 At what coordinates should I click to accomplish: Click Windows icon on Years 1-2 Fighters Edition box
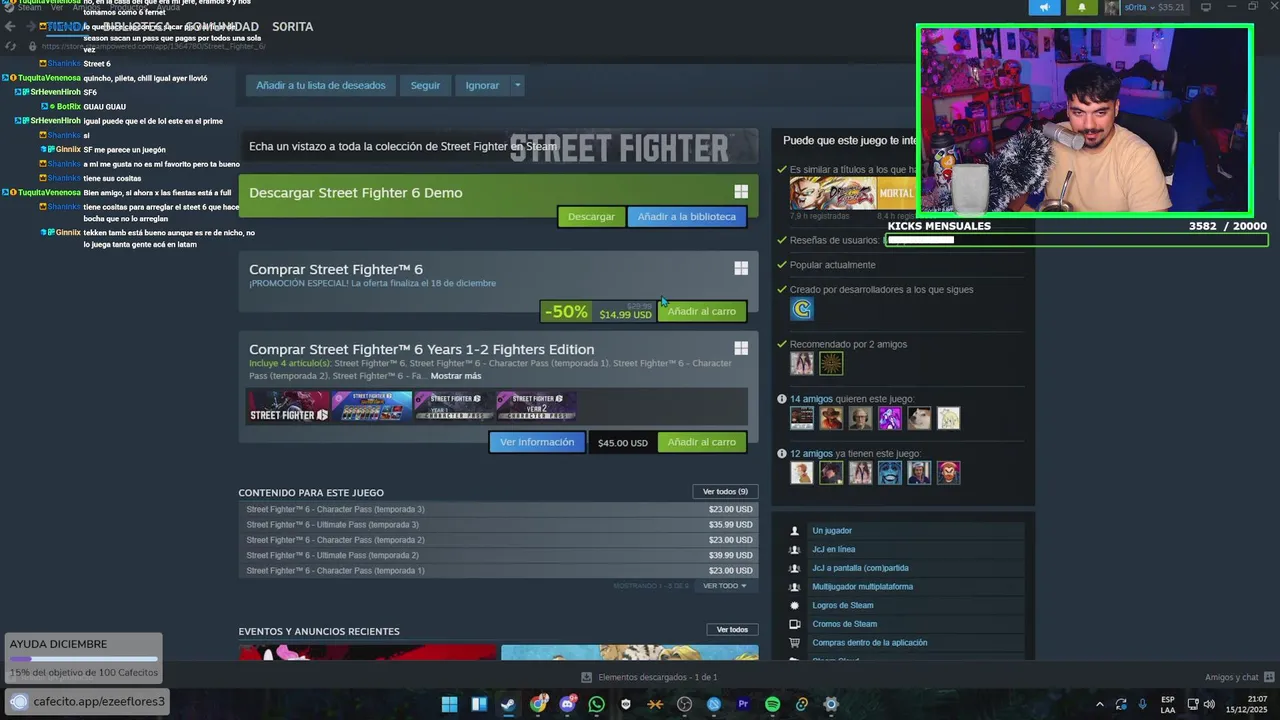tap(741, 348)
